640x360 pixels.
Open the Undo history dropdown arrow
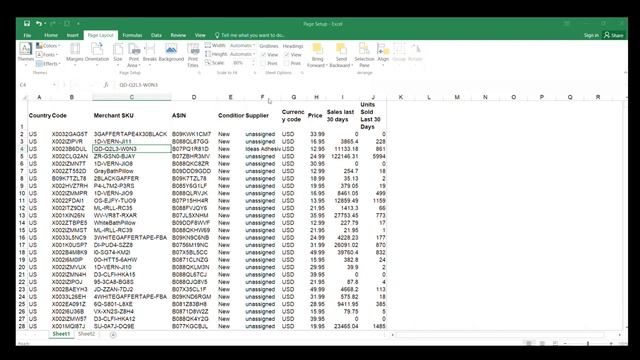[45, 24]
